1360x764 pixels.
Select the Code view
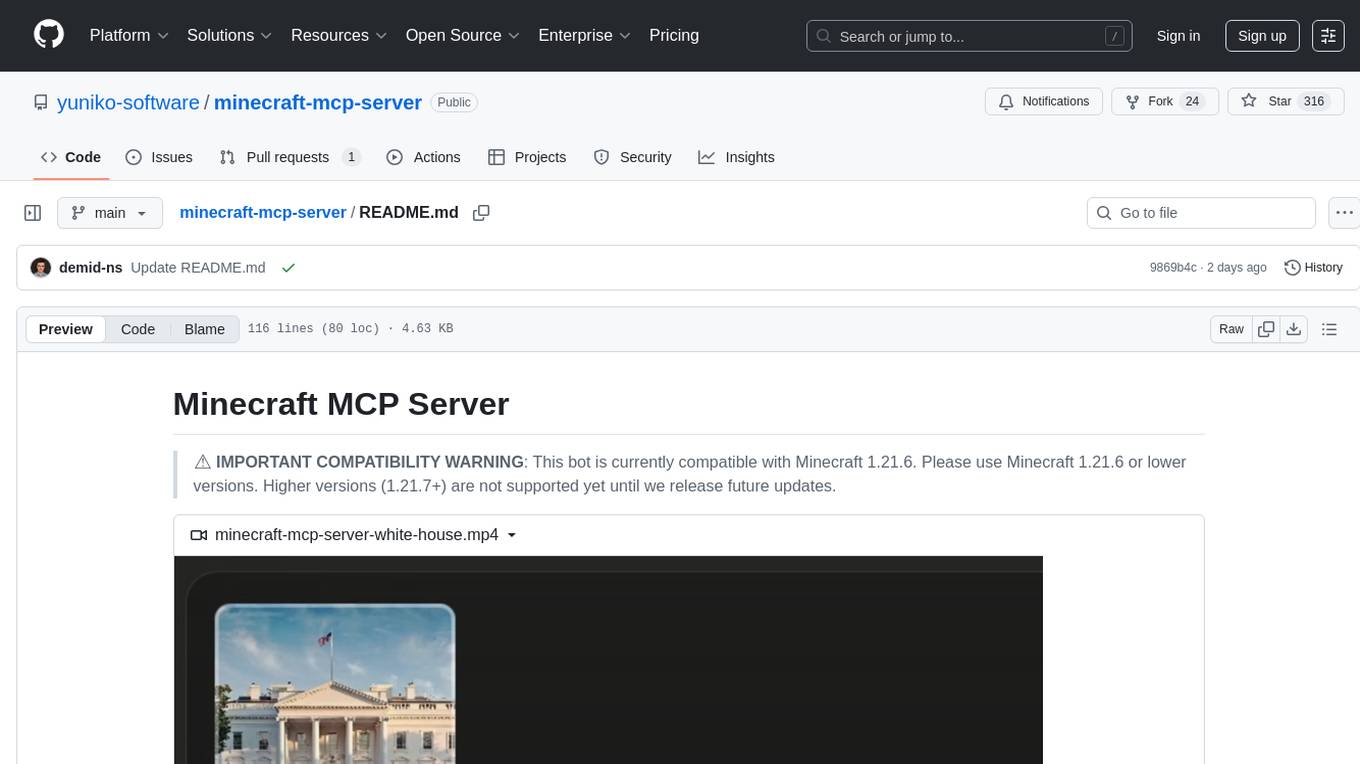tap(138, 329)
